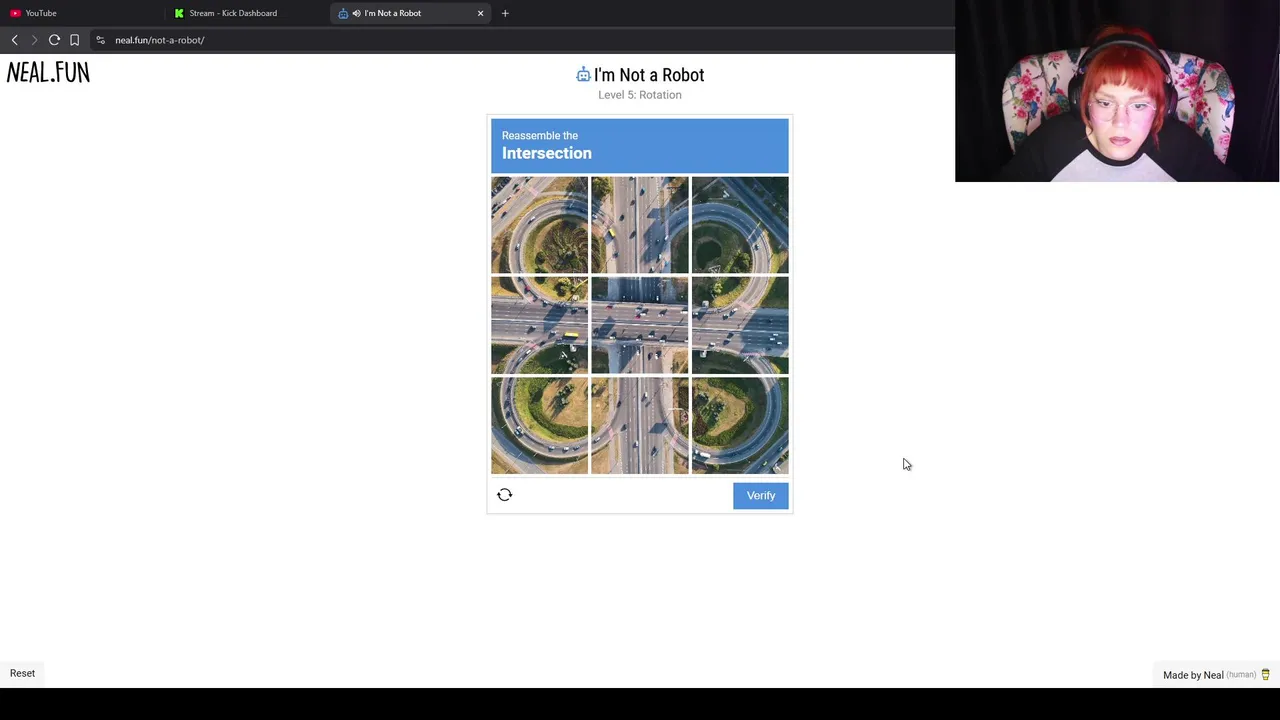Go back in browser history
Screen dimensions: 1280x720
14,40
